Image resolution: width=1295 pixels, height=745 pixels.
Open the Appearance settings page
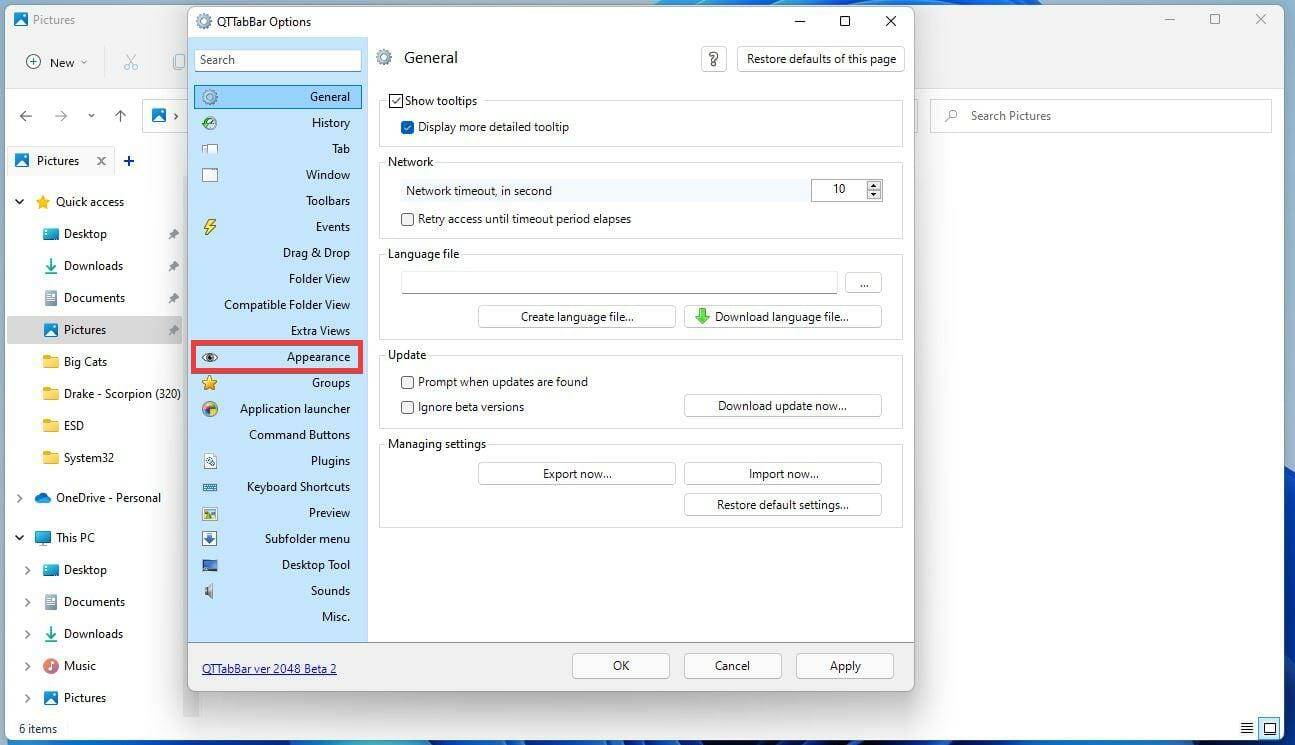click(x=318, y=356)
